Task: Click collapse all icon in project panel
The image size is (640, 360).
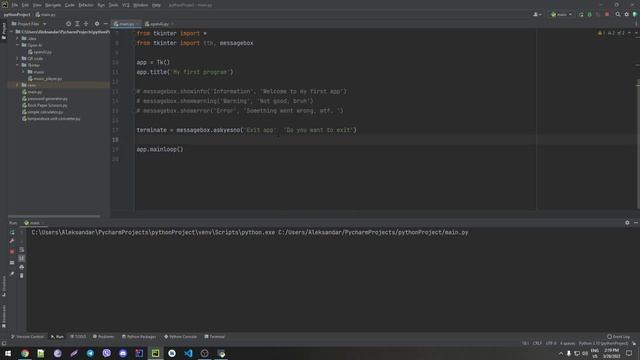Action: pos(86,24)
